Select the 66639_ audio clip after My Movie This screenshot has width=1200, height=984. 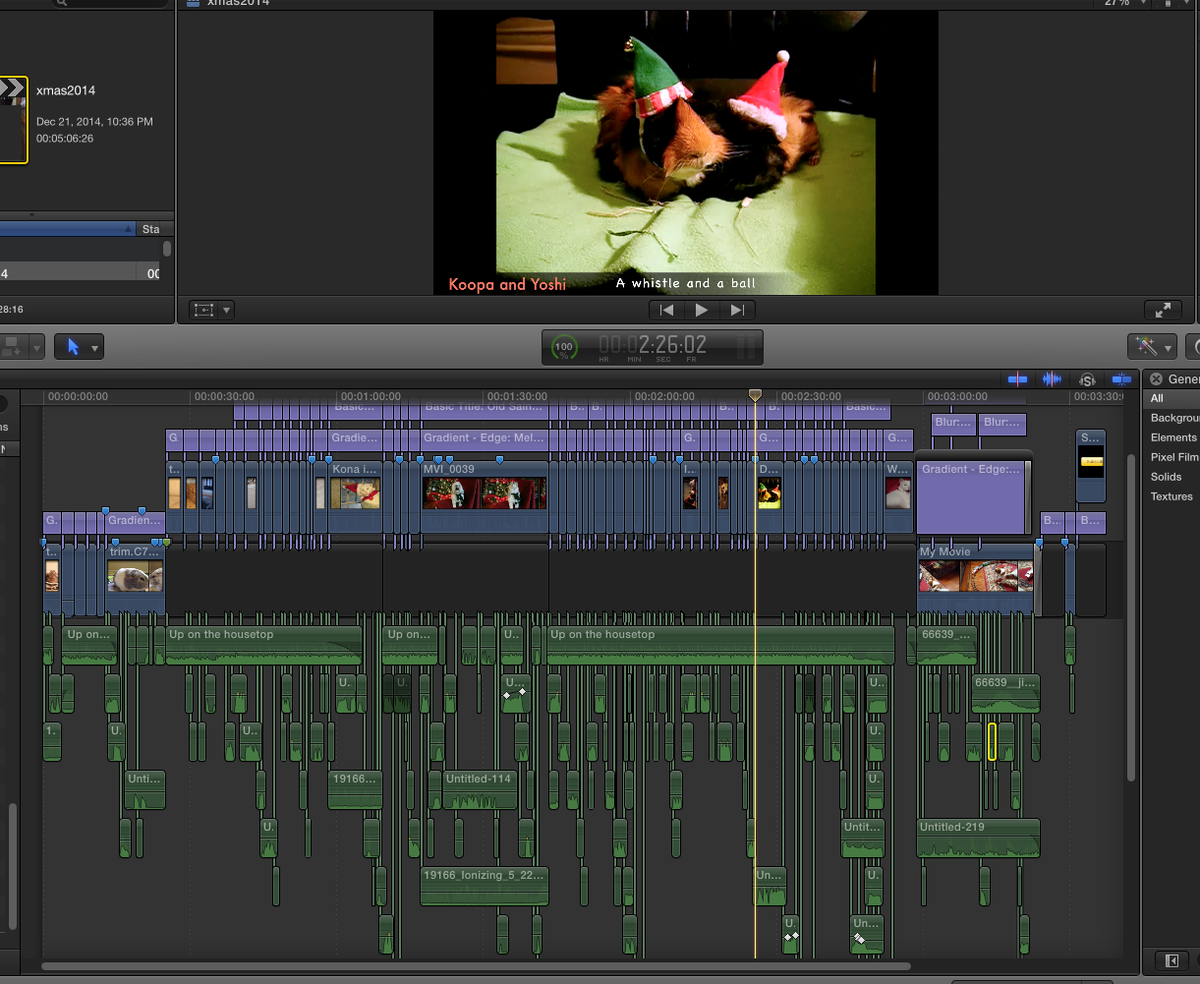coord(947,645)
